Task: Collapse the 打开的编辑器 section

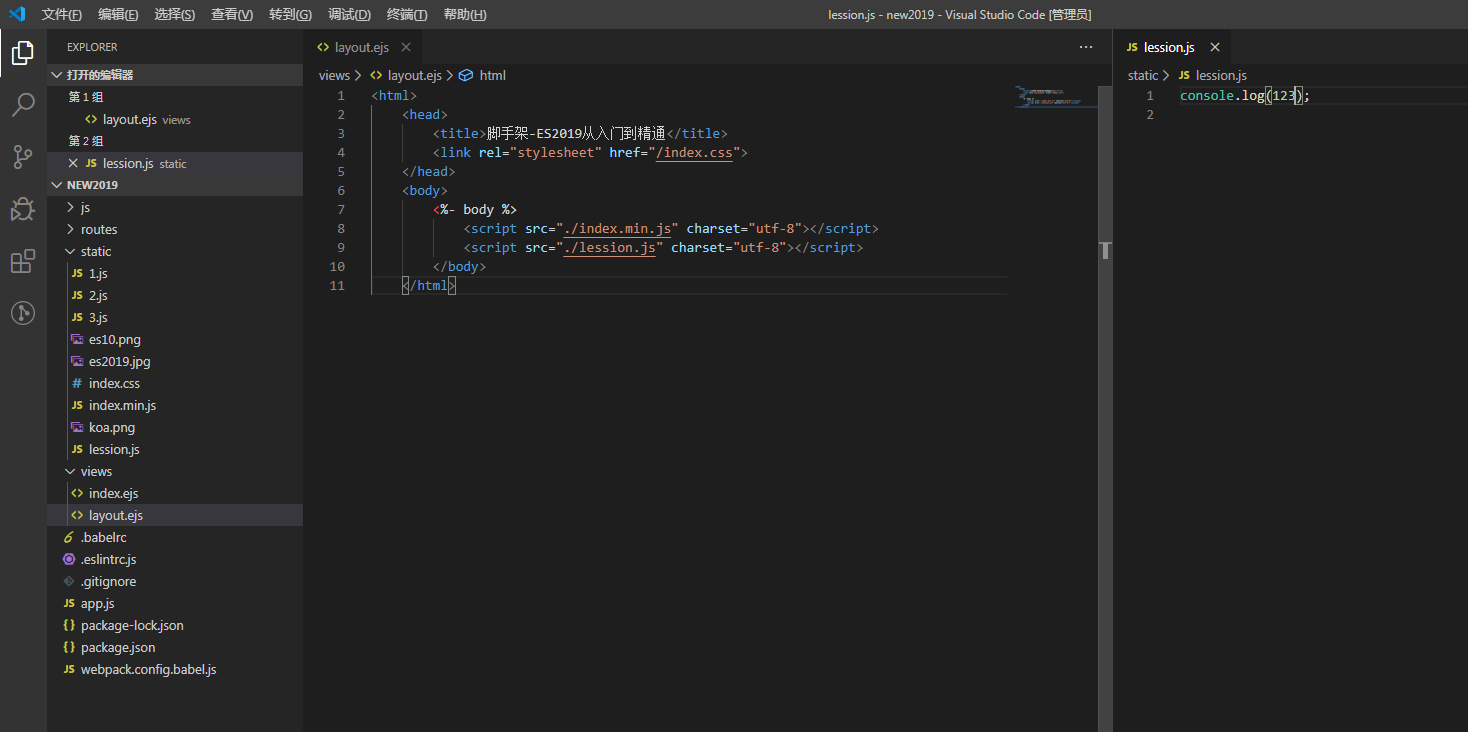Action: pos(175,75)
